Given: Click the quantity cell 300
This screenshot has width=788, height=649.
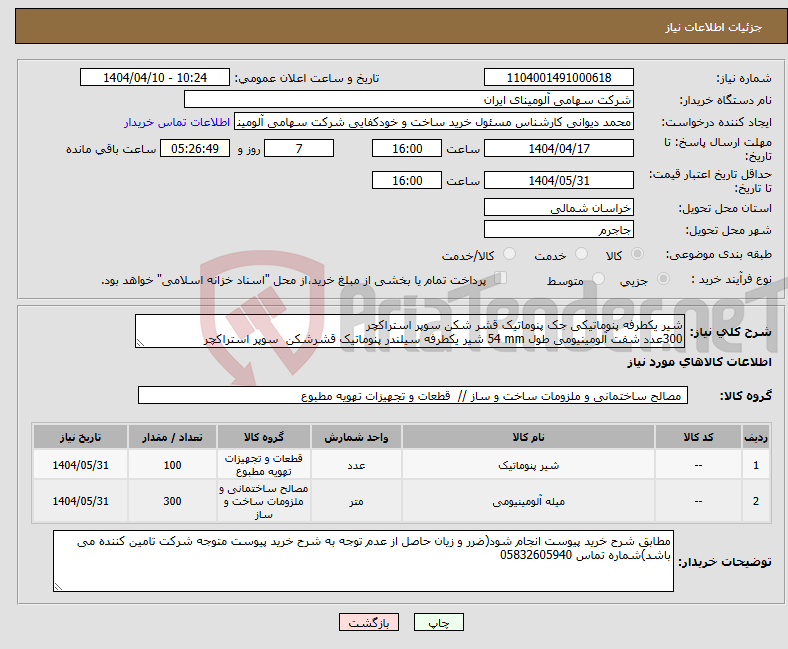Looking at the screenshot, I should pos(172,501).
